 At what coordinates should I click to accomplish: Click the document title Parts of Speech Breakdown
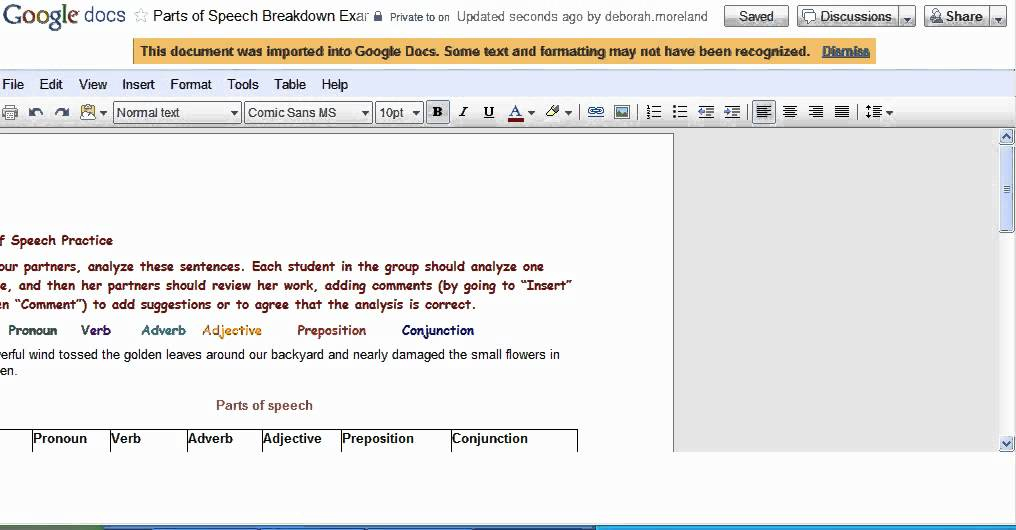coord(260,16)
